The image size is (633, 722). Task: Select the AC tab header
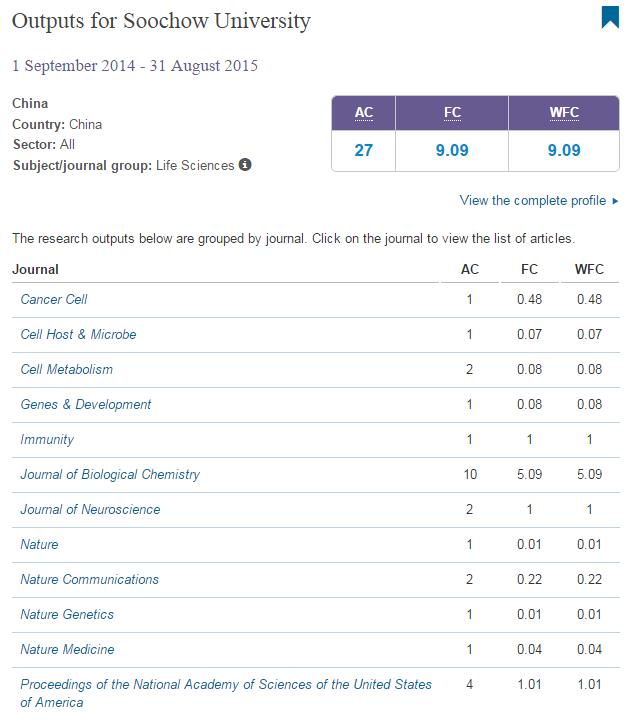[364, 113]
